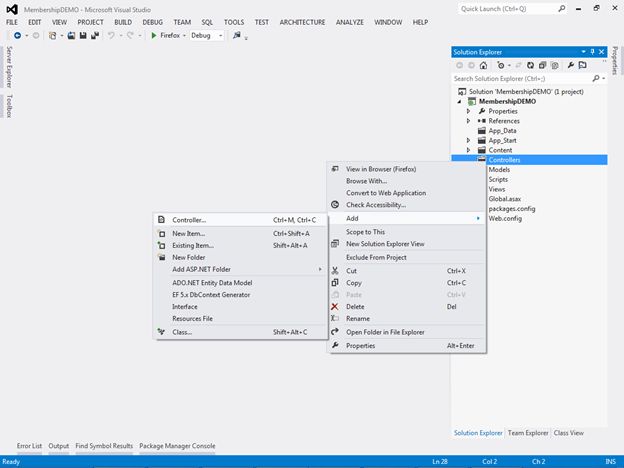Choose View in Browser (Firefox)
This screenshot has height=468, width=624.
pyautogui.click(x=407, y=169)
